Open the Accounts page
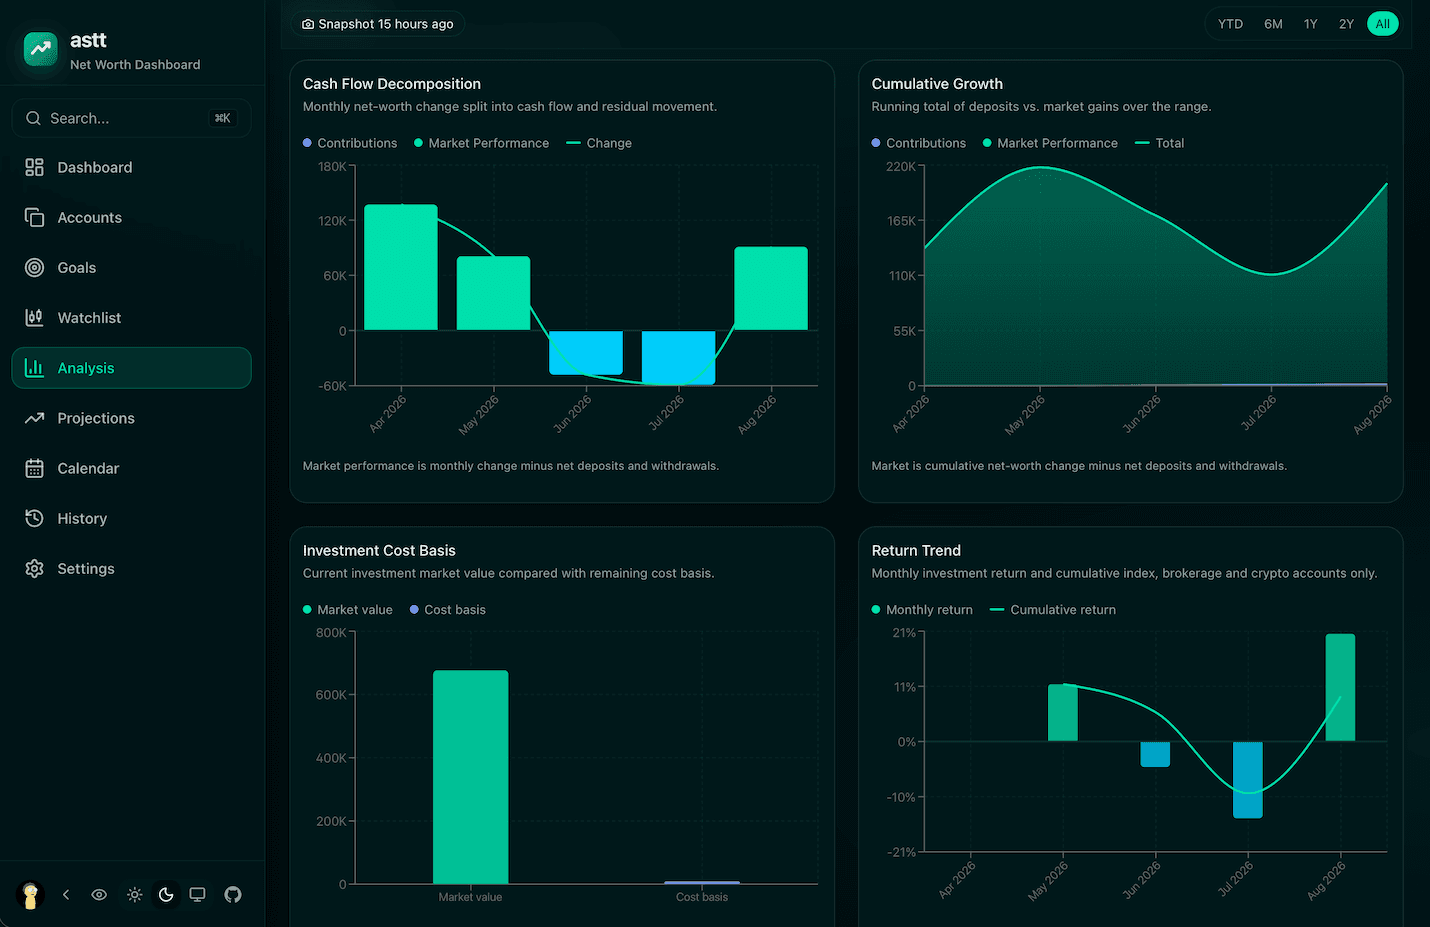This screenshot has height=927, width=1430. point(131,218)
